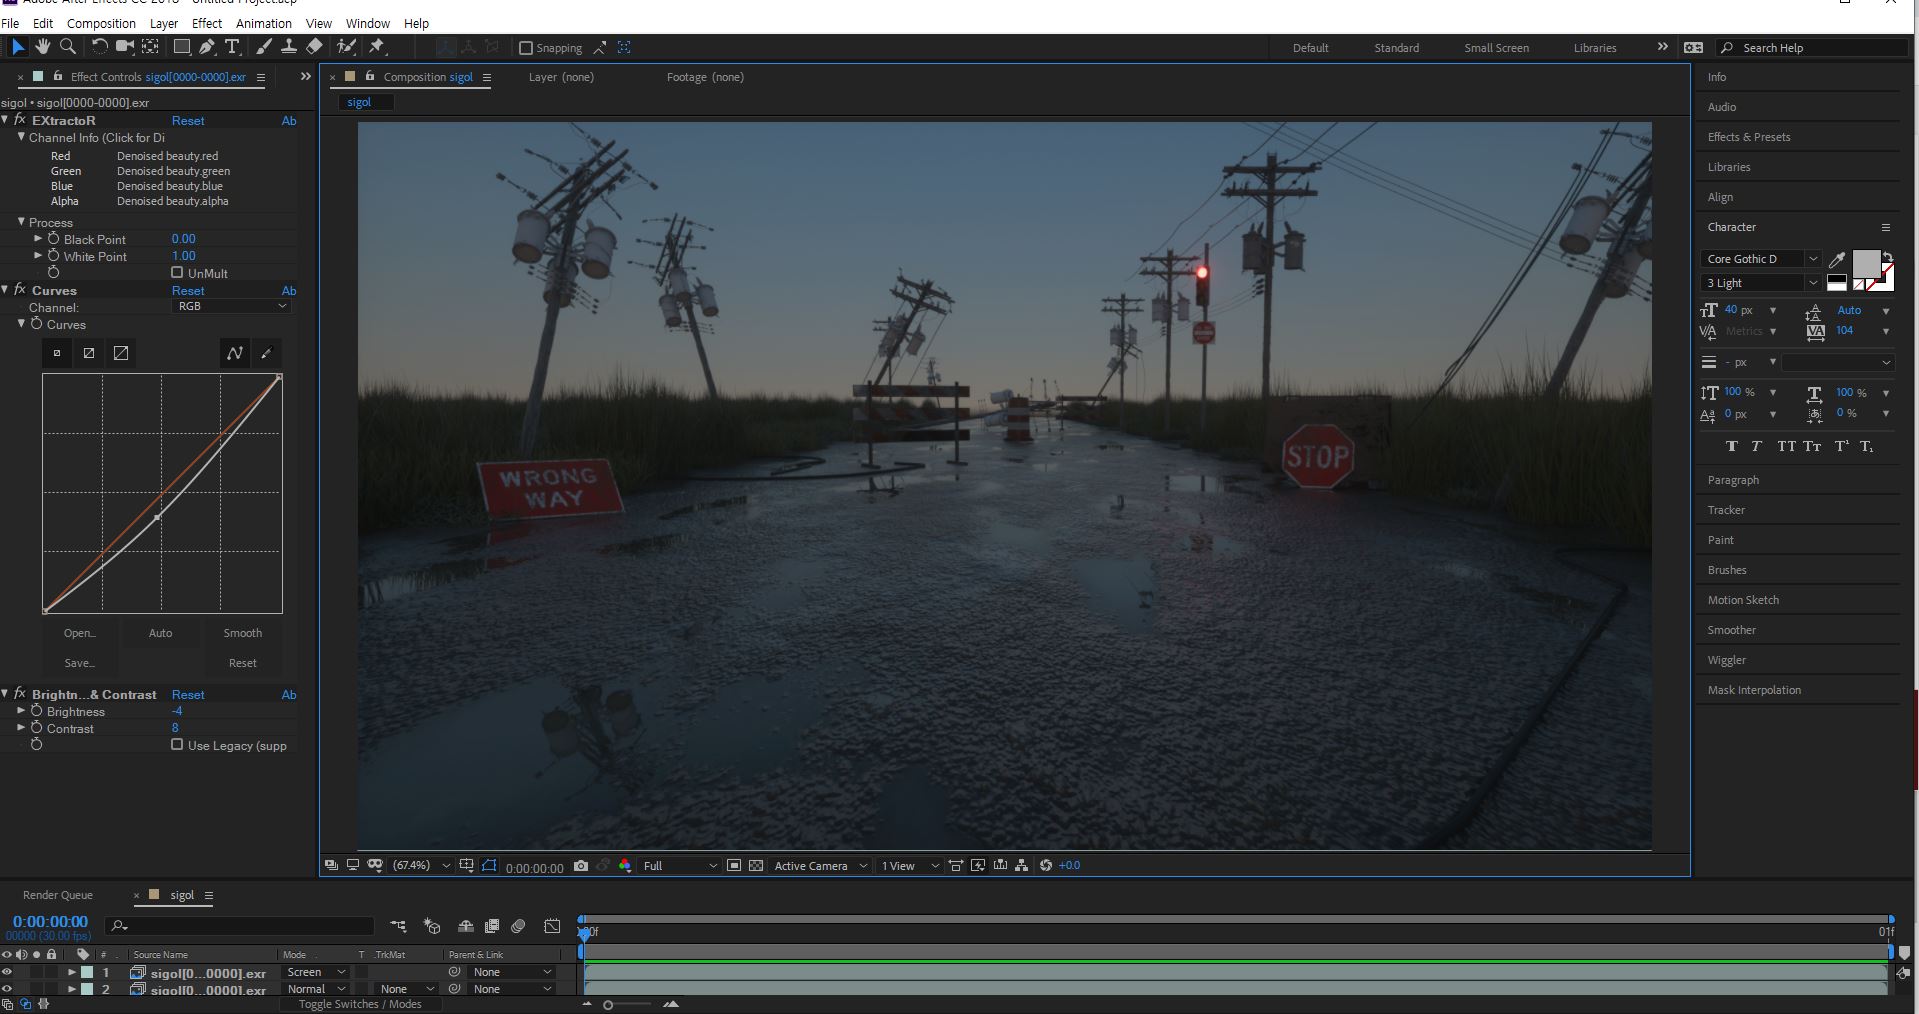Click the Frame Blending timeline icon

(492, 926)
